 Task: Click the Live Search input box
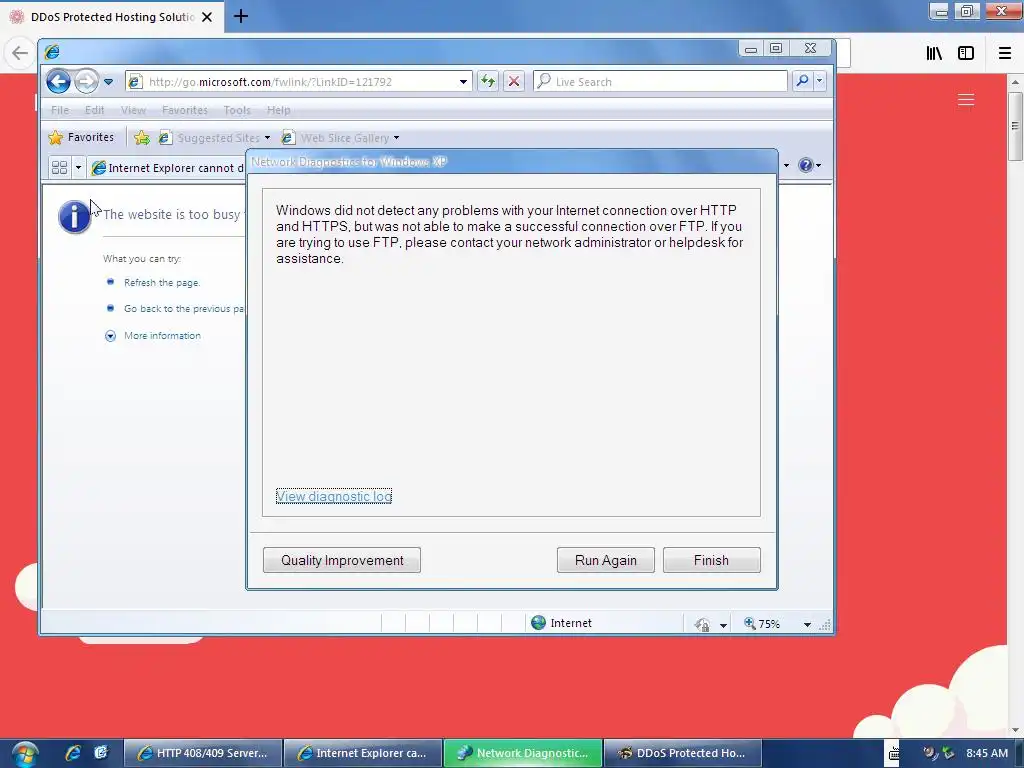[x=660, y=82]
